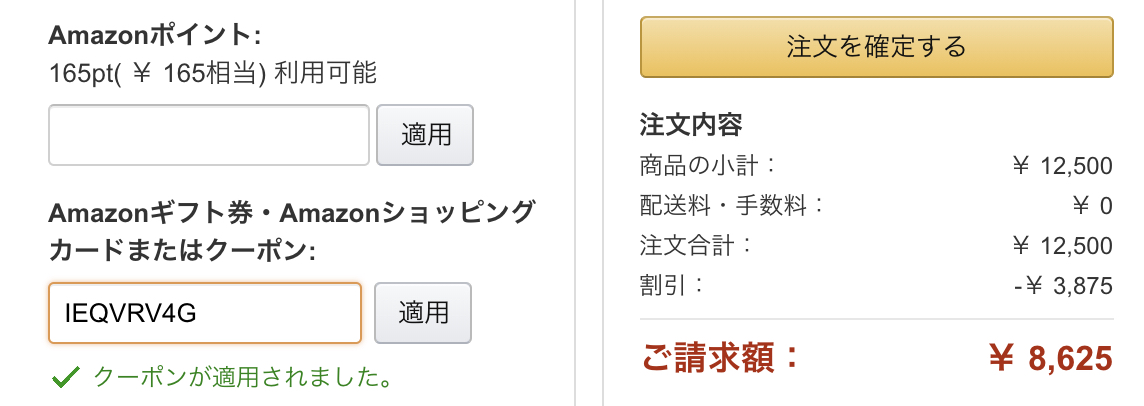The height and width of the screenshot is (406, 1144).
Task: Click 適用 beside the coupon code field
Action: [x=423, y=313]
